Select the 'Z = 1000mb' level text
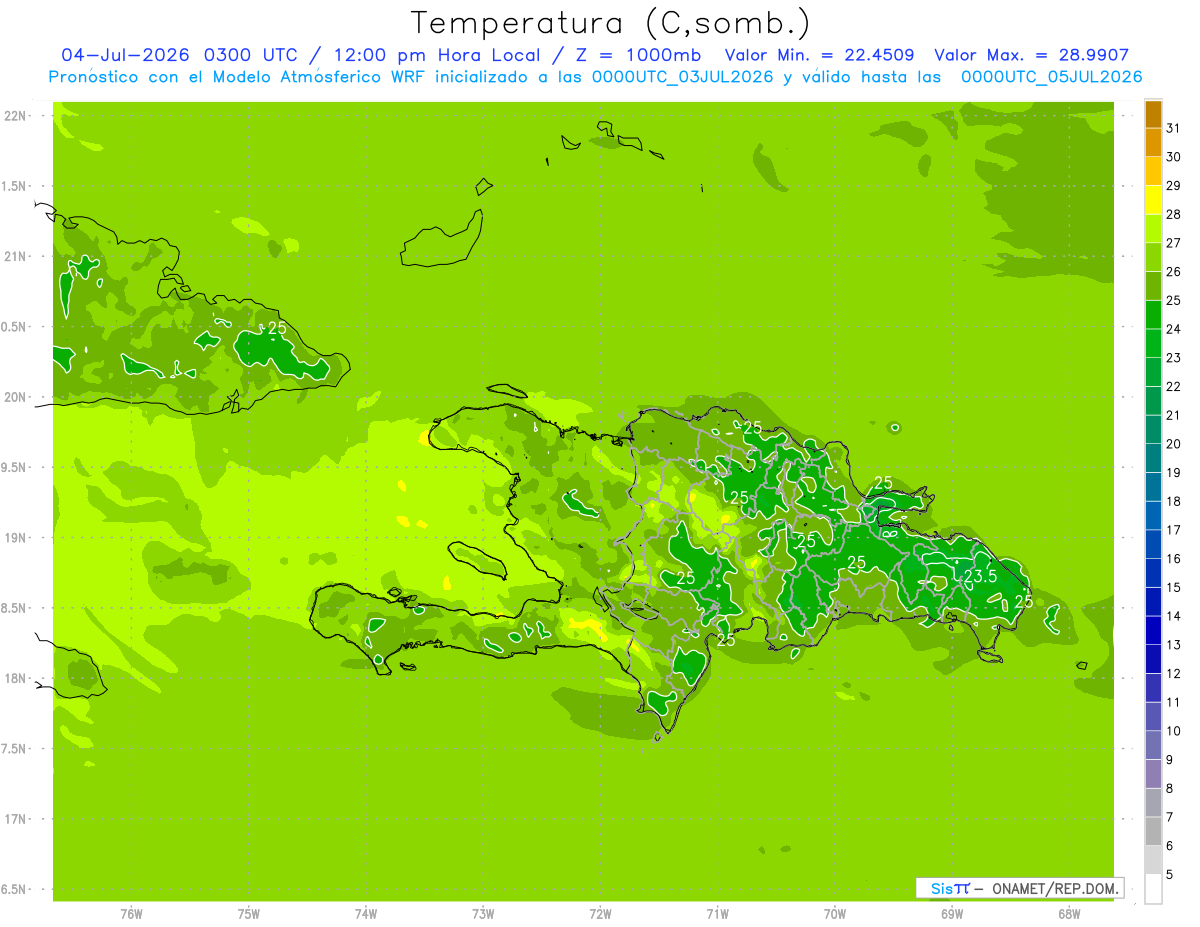This screenshot has height=927, width=1200. (637, 55)
